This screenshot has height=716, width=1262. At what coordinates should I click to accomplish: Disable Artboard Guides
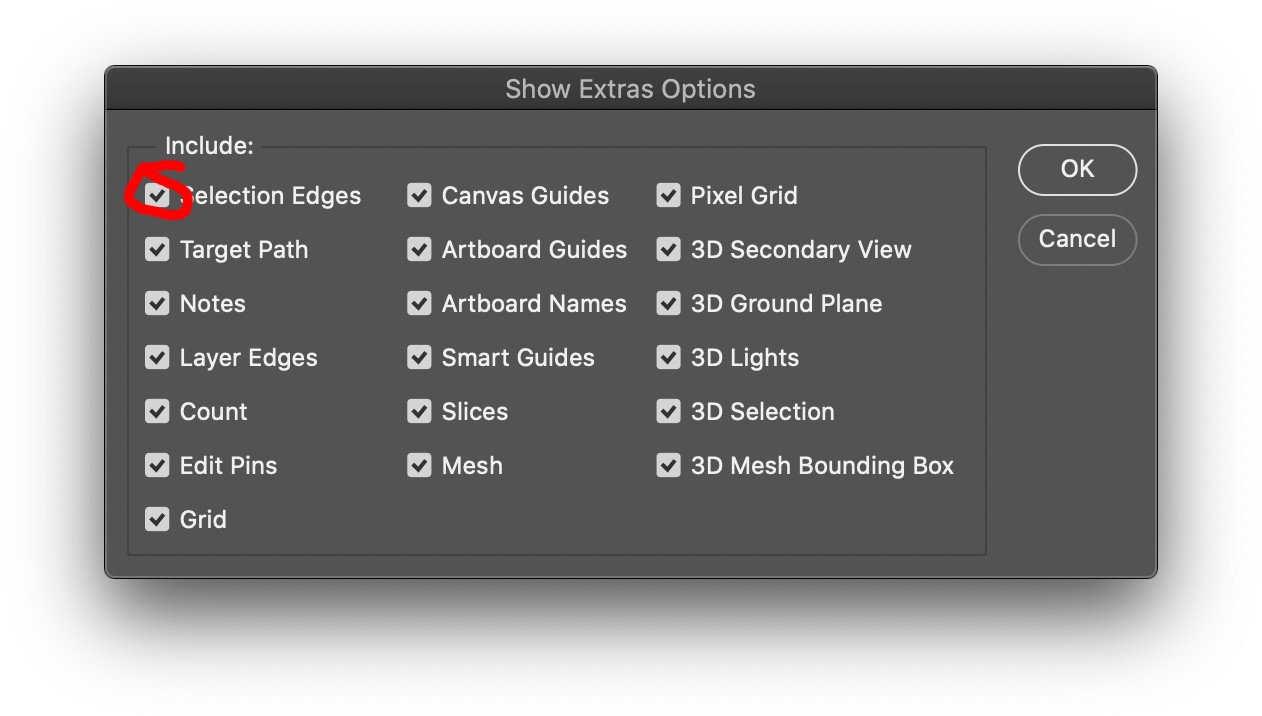click(419, 249)
